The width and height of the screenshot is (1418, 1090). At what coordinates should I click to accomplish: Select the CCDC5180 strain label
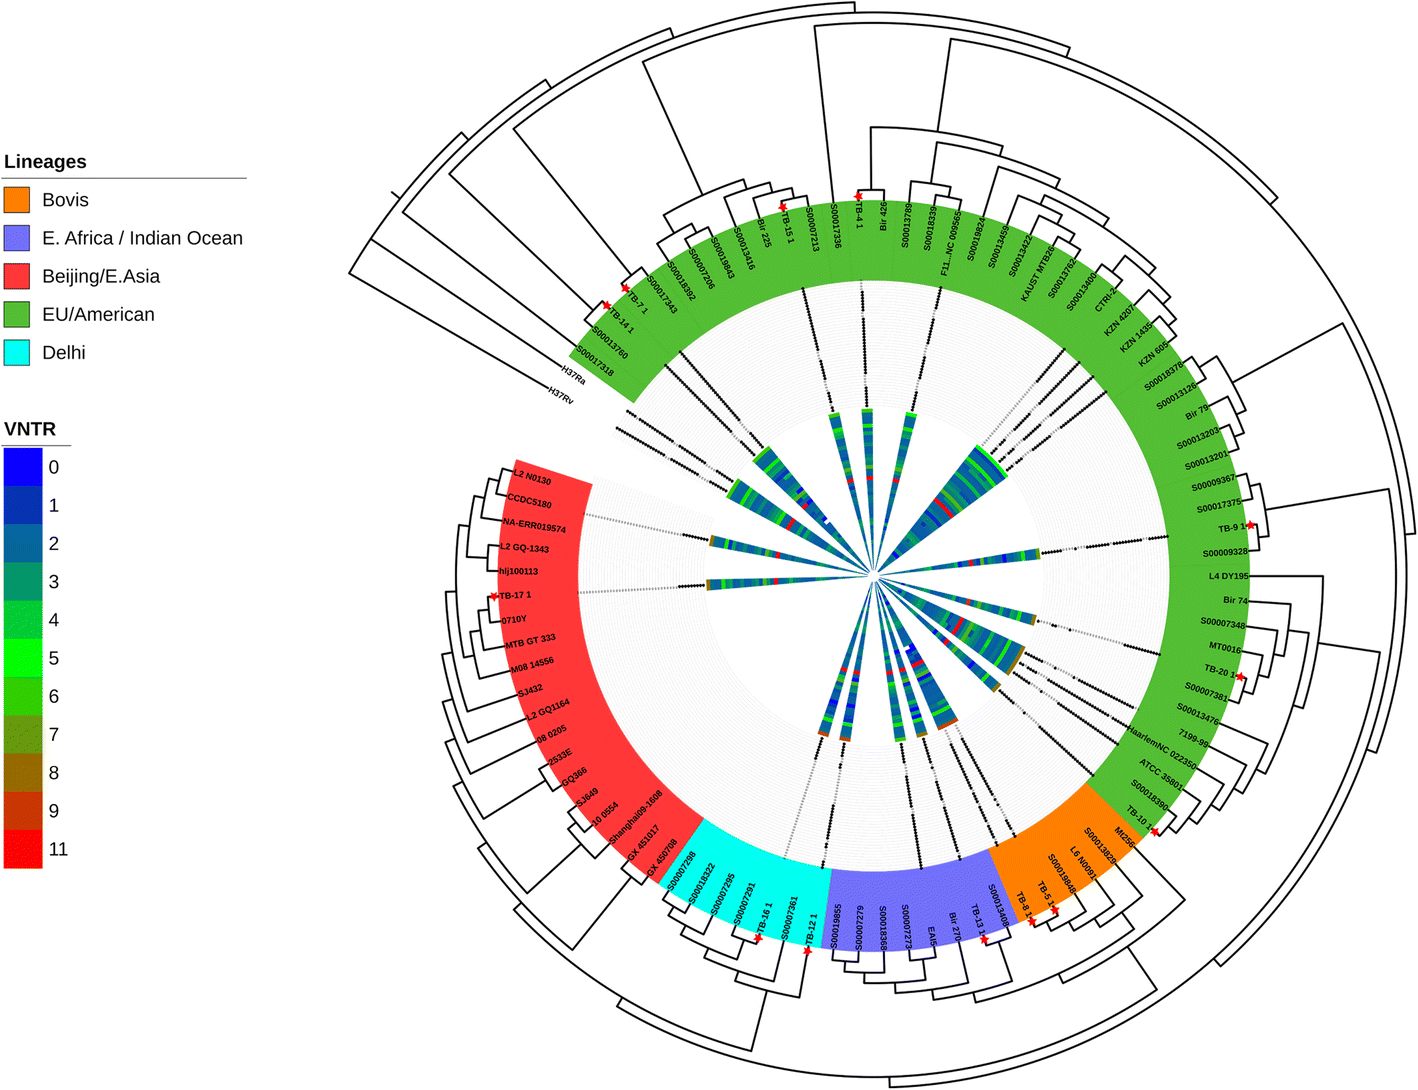coord(529,501)
